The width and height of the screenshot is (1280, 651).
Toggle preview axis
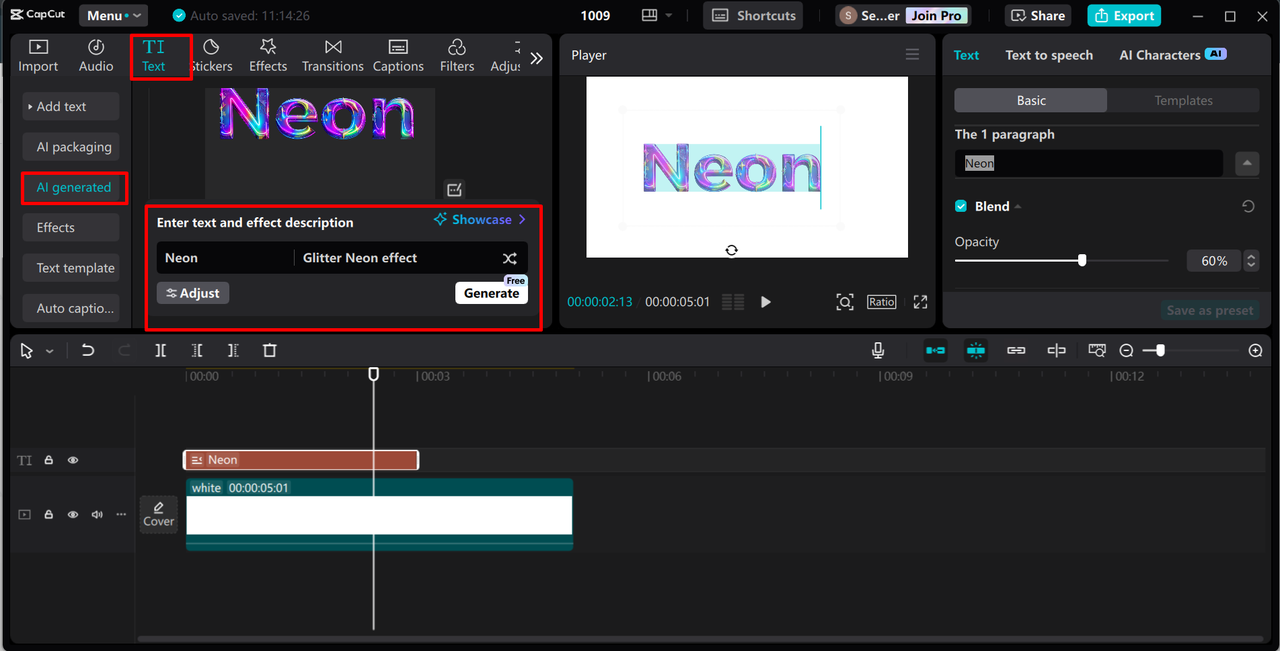[x=1056, y=351]
